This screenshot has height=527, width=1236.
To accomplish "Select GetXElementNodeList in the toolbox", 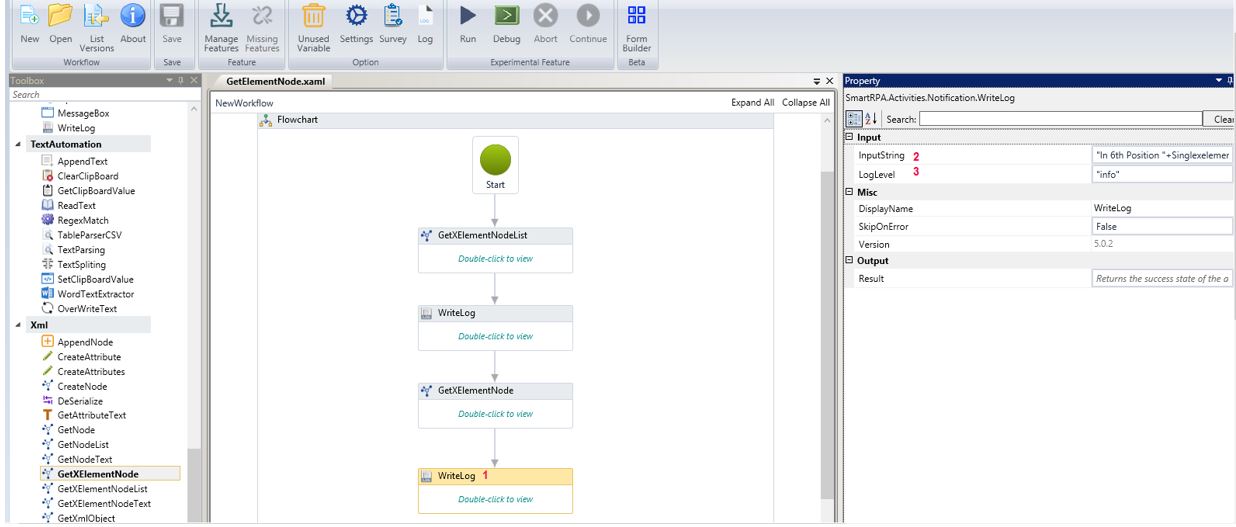I will tap(95, 489).
